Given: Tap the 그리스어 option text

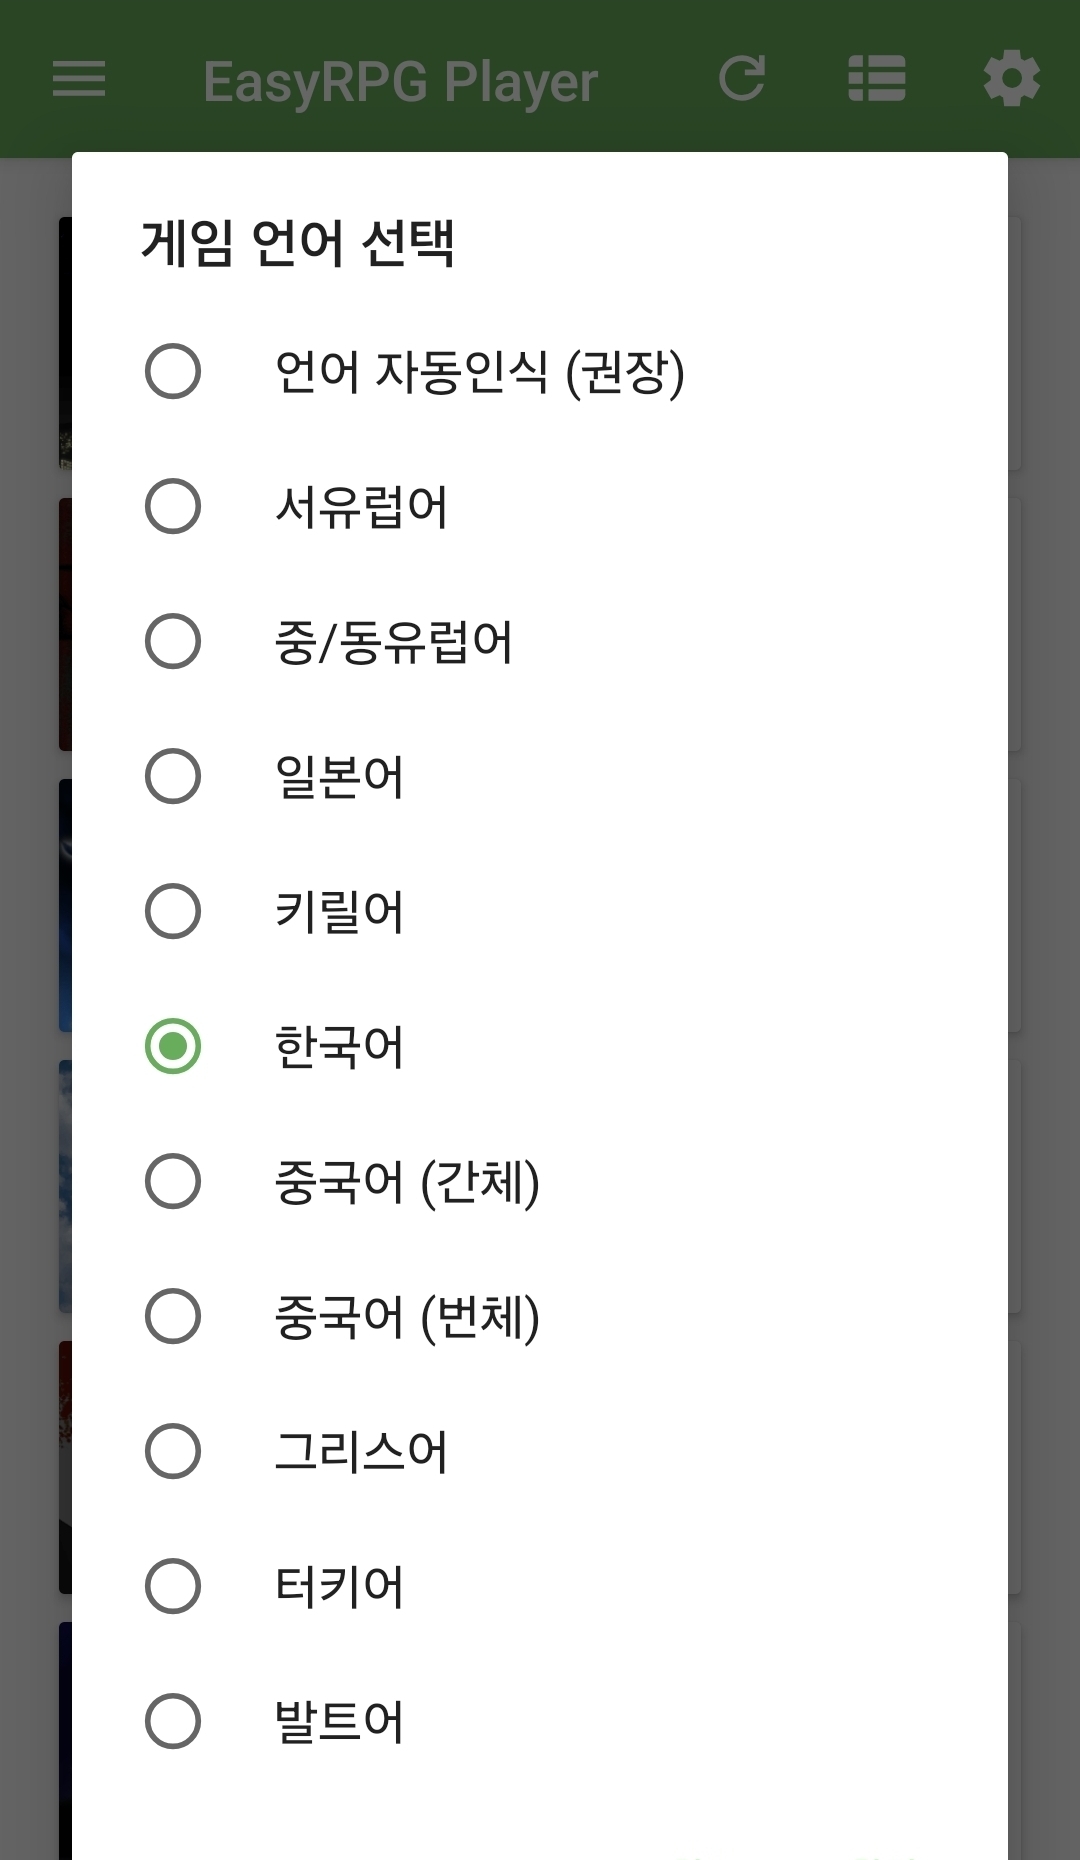Looking at the screenshot, I should point(361,1452).
